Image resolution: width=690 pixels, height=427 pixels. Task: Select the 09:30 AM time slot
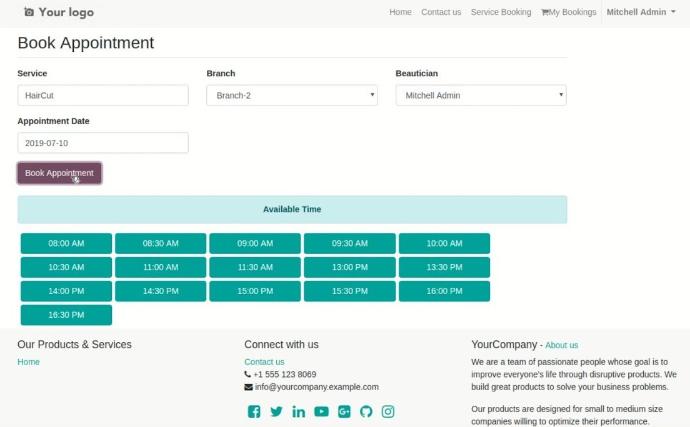(x=350, y=243)
